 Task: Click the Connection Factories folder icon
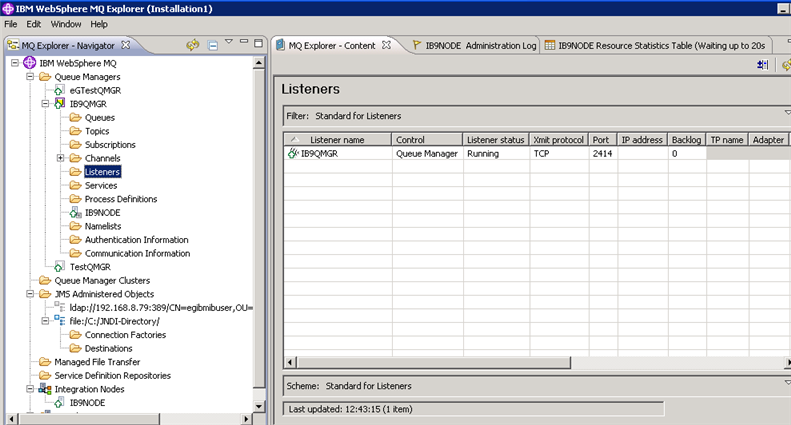[x=75, y=335]
